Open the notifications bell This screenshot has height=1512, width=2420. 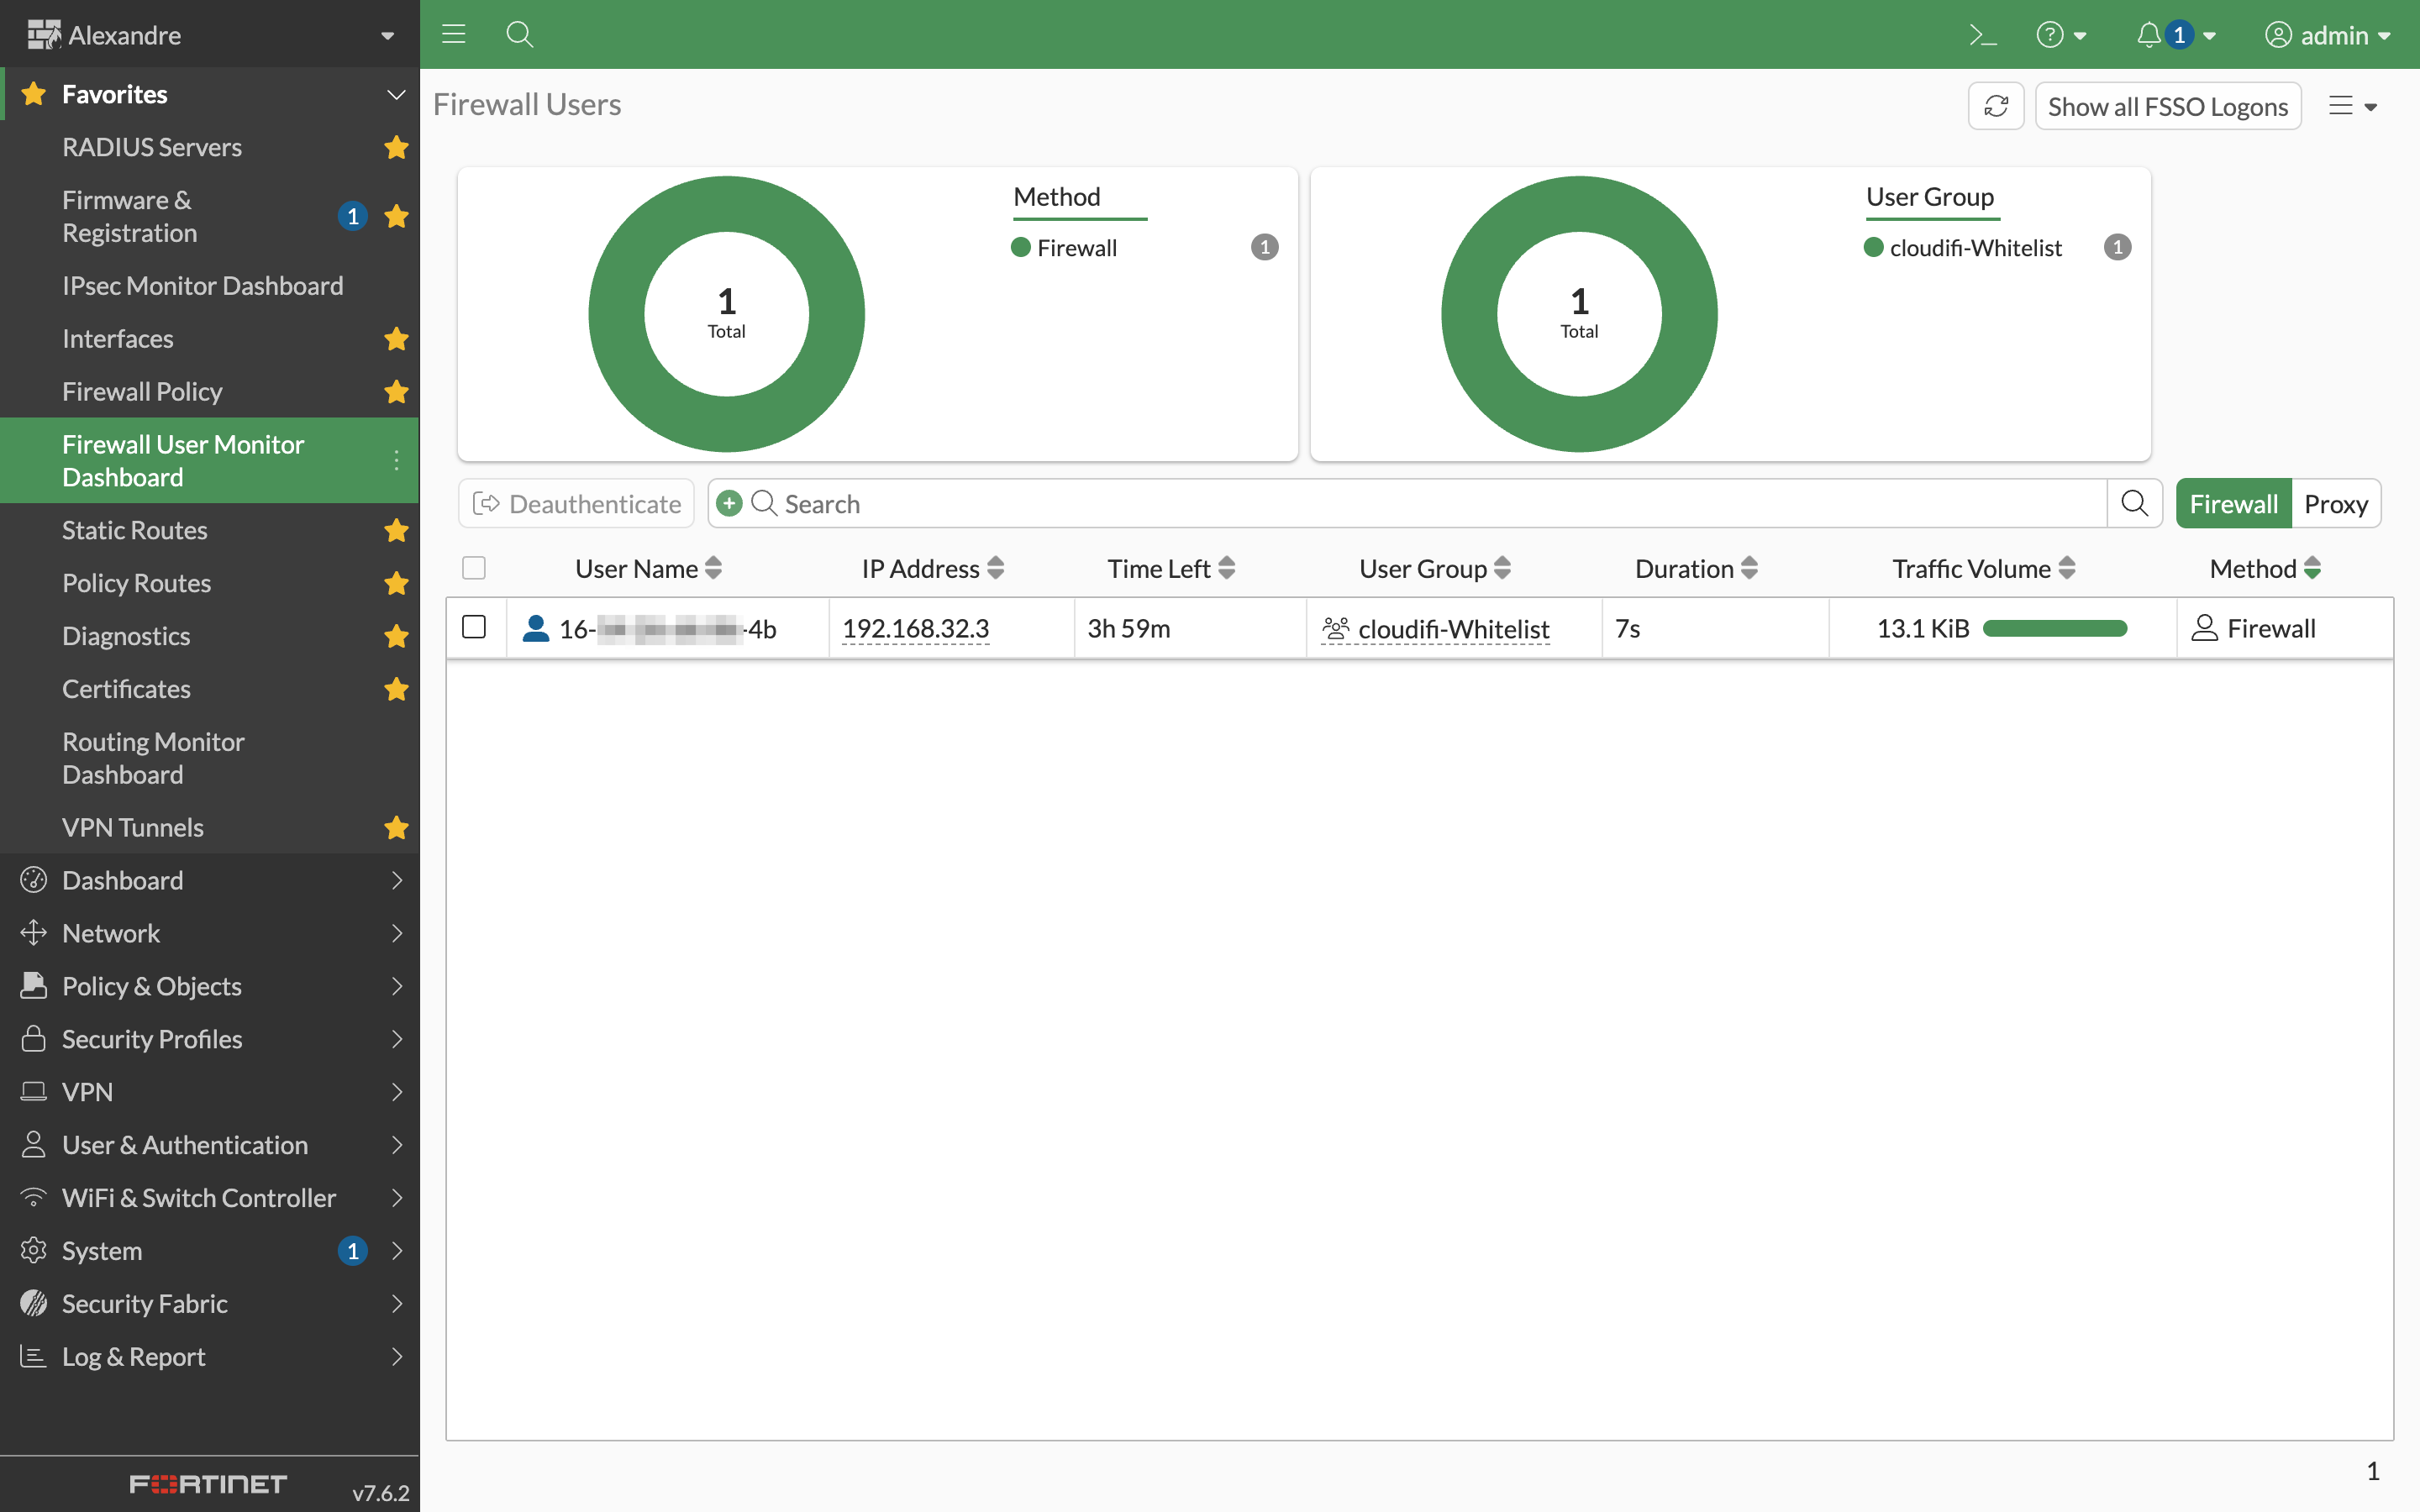pyautogui.click(x=2148, y=35)
